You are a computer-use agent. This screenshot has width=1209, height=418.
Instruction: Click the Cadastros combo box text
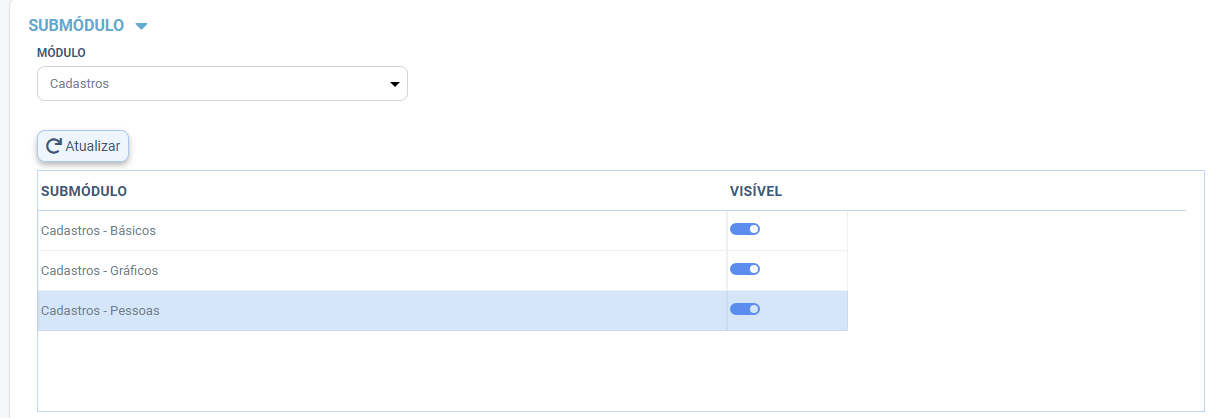pos(79,84)
